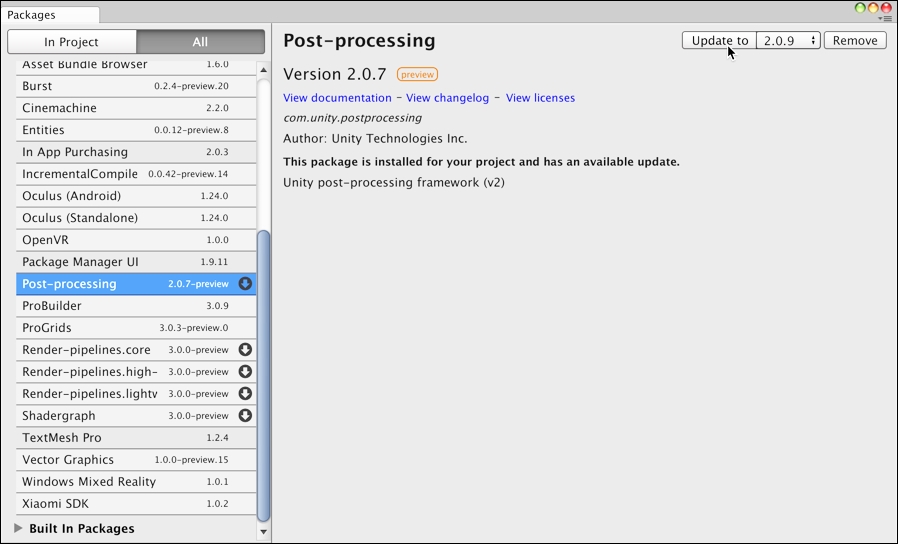Select the Xiaomi SDK package

tap(136, 503)
